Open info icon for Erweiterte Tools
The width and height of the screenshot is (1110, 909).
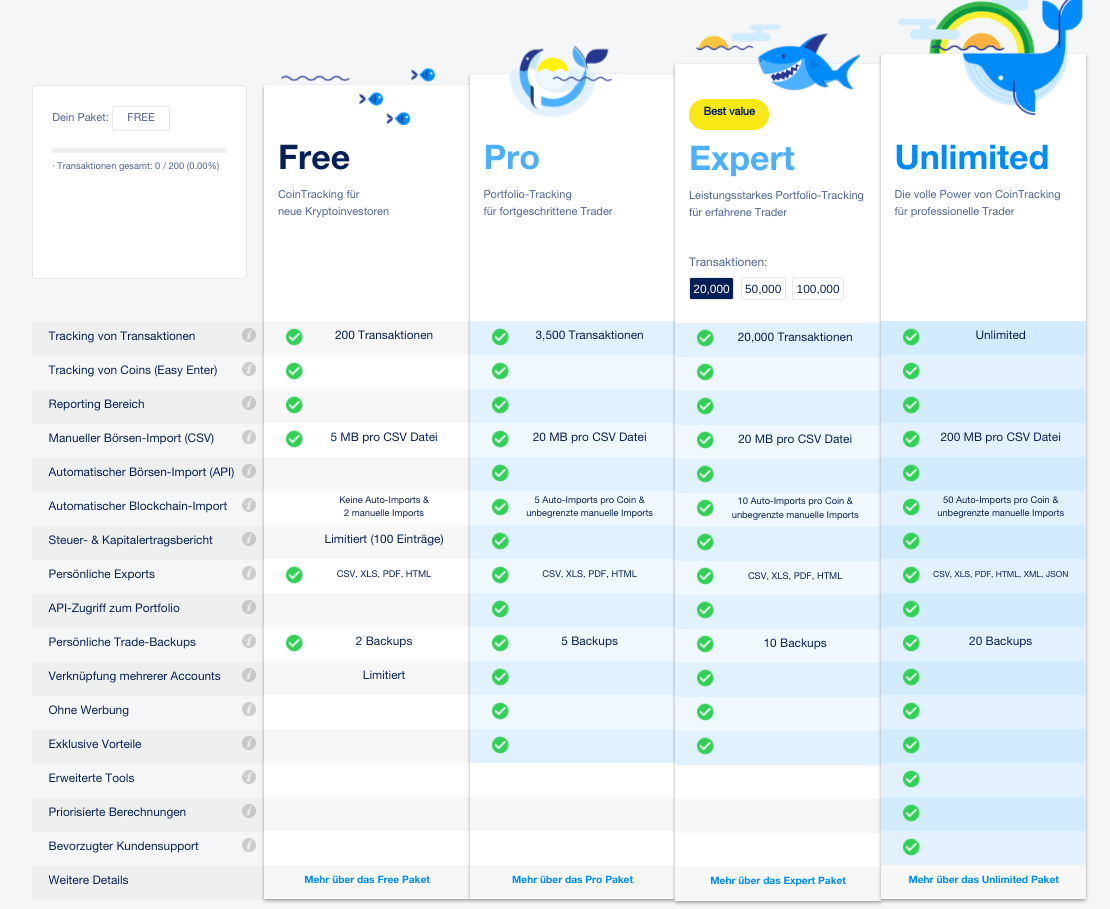[x=248, y=777]
